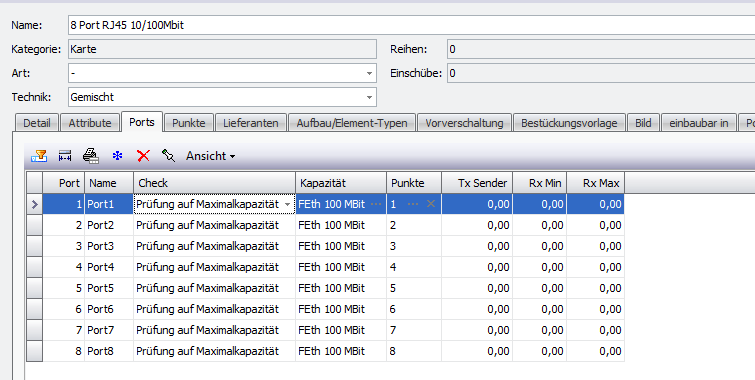Viewport: 755px width, 380px height.
Task: Select row header of Port5 row
Action: pos(35,288)
